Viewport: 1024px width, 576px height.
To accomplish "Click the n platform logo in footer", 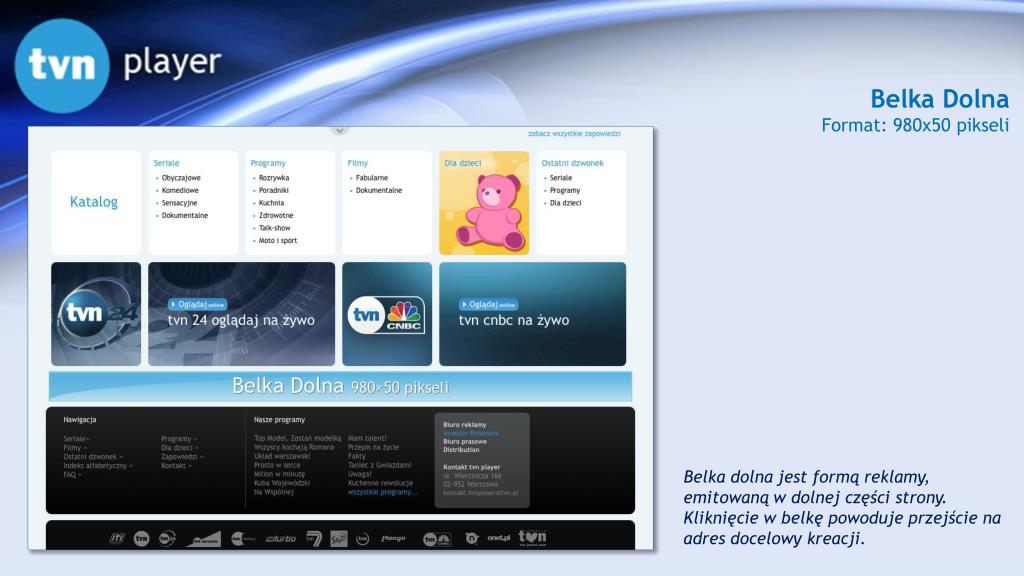I will point(472,538).
